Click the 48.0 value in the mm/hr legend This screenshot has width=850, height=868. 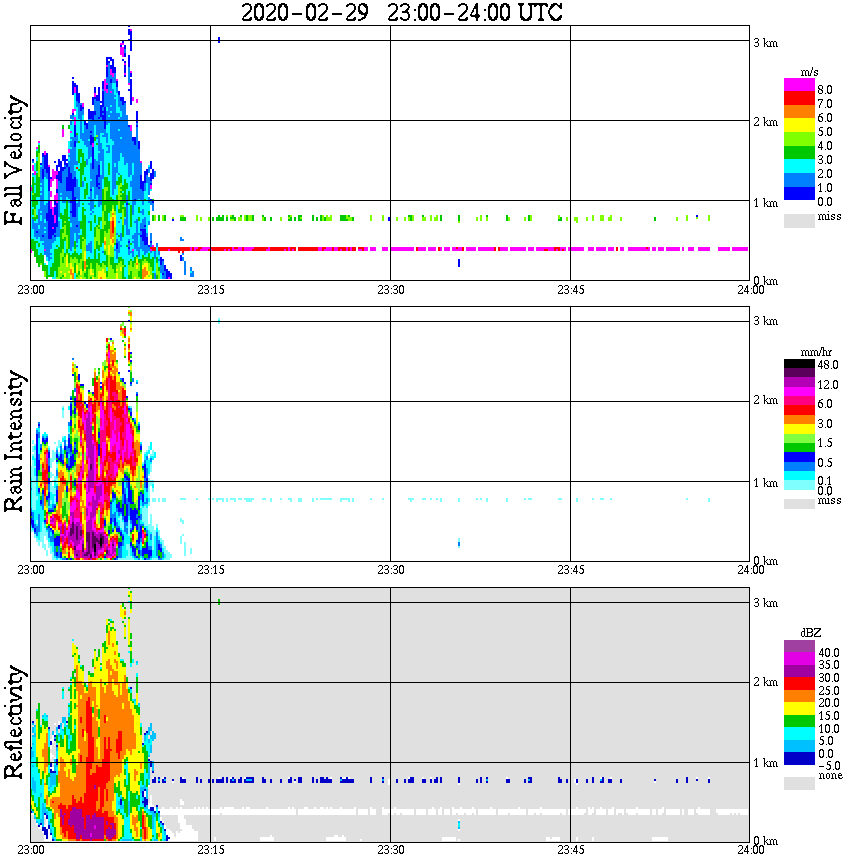(x=828, y=365)
